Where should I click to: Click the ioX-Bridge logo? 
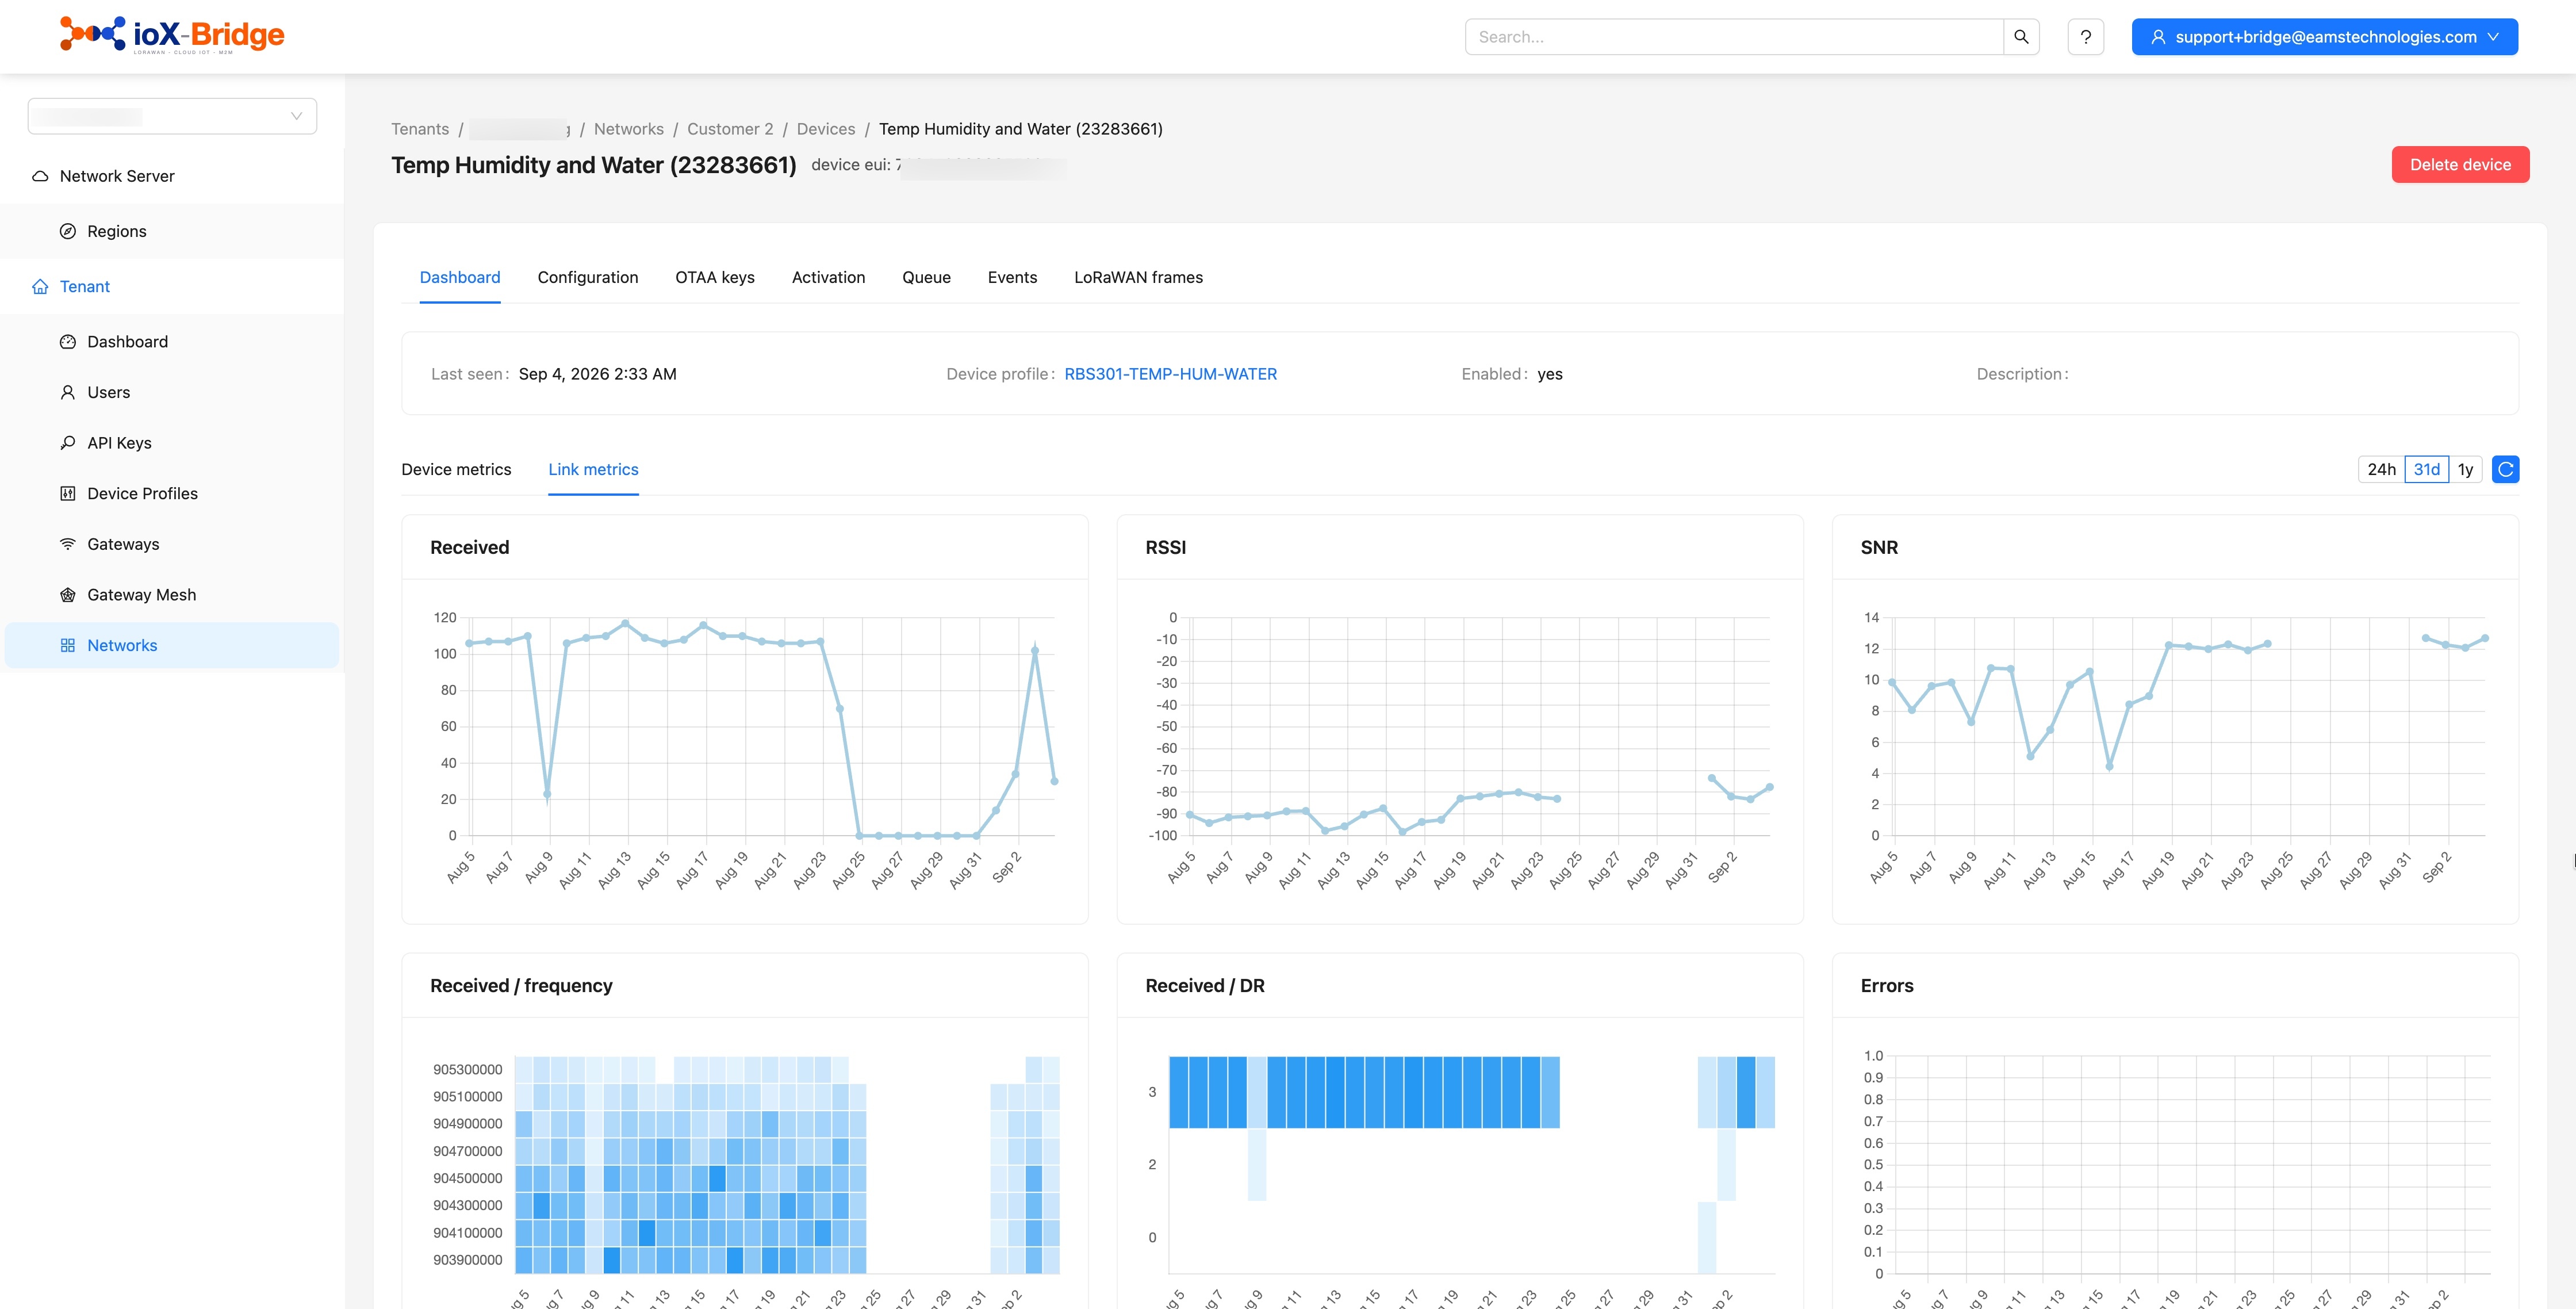[172, 35]
